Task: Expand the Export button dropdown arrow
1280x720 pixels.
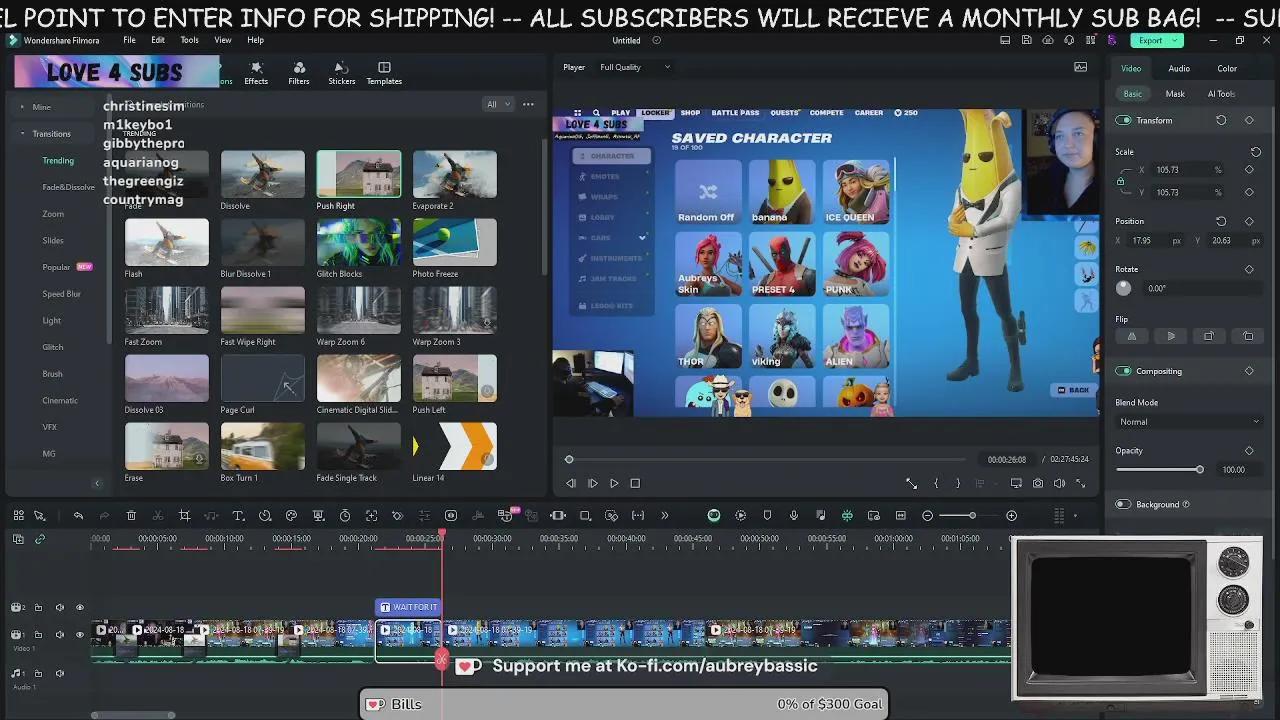Action: 1176,40
